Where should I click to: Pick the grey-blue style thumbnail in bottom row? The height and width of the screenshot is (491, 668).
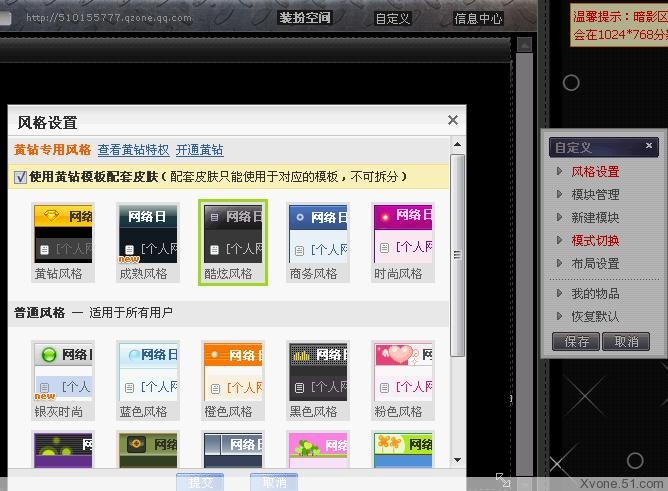(x=233, y=450)
